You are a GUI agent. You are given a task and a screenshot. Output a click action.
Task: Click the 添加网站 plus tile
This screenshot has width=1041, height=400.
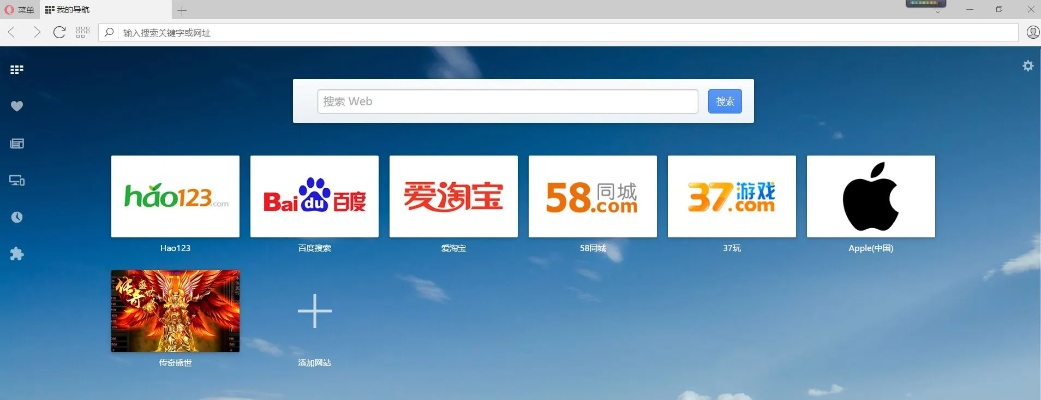click(314, 313)
